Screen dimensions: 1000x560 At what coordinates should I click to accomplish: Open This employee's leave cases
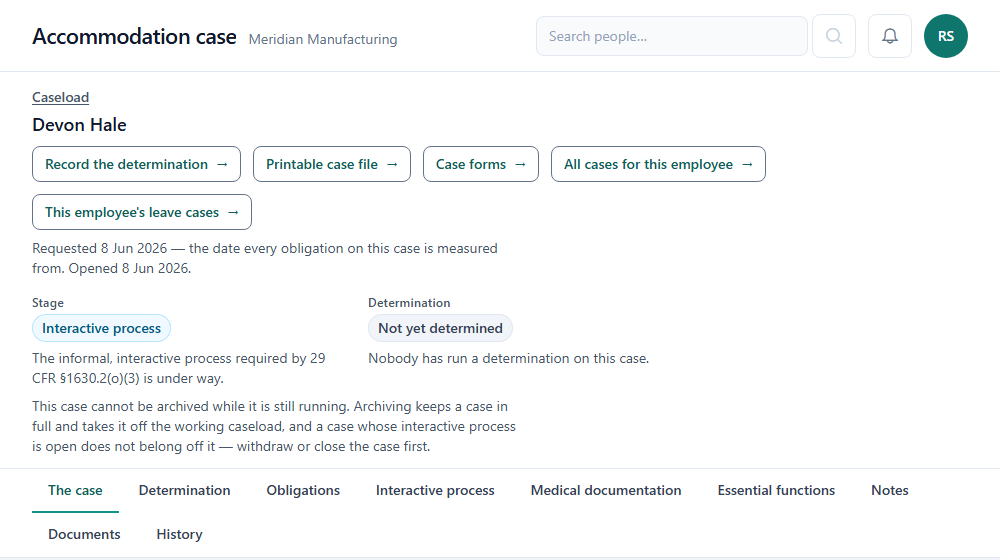(142, 212)
